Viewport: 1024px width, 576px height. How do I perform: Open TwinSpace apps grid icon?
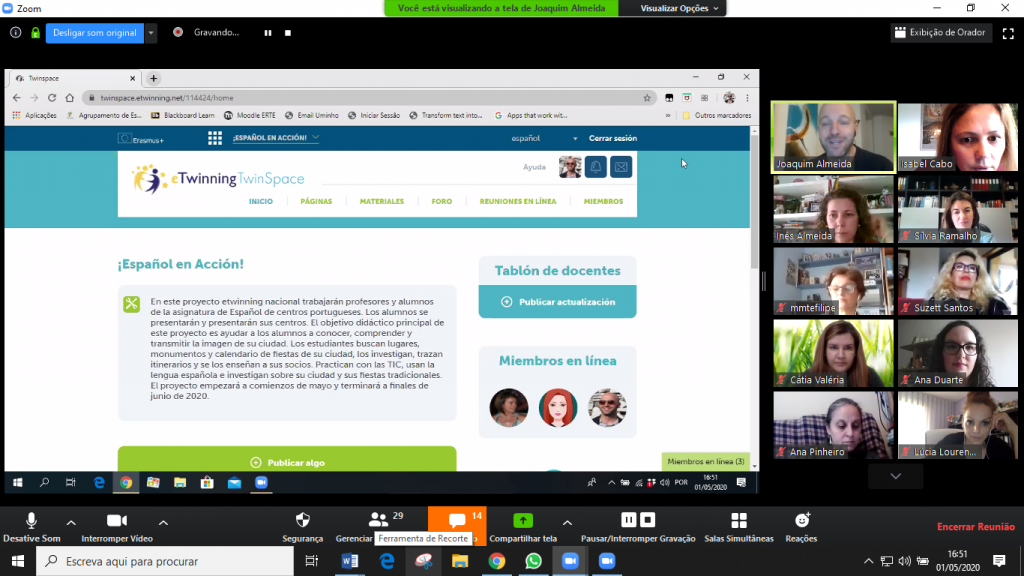coord(215,138)
